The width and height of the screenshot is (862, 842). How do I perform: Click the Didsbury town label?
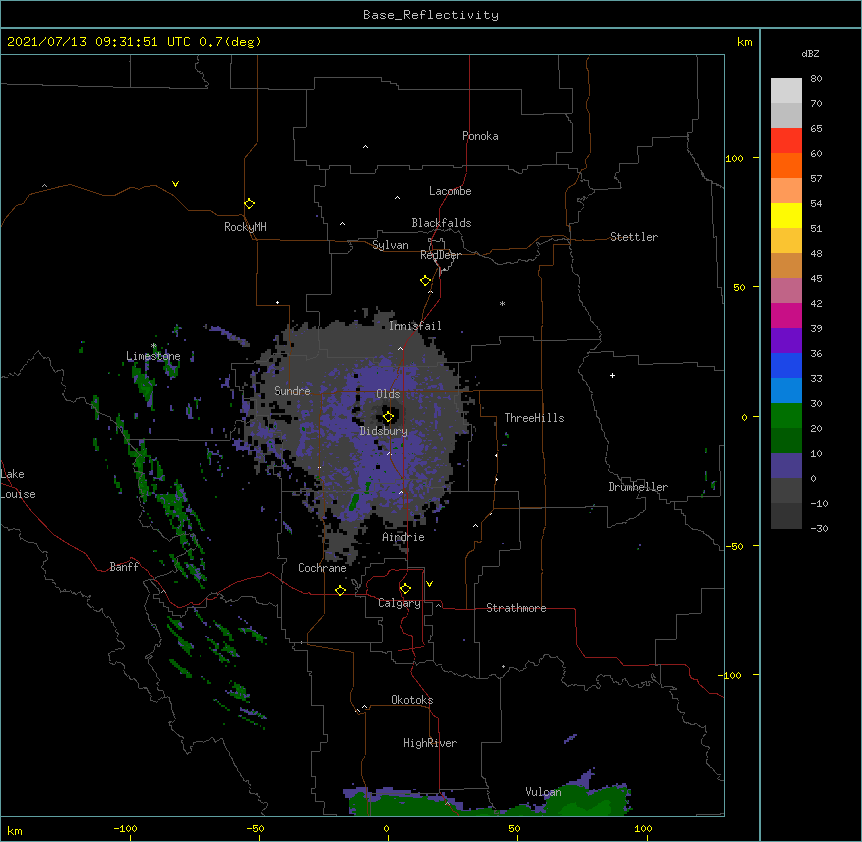coord(383,431)
